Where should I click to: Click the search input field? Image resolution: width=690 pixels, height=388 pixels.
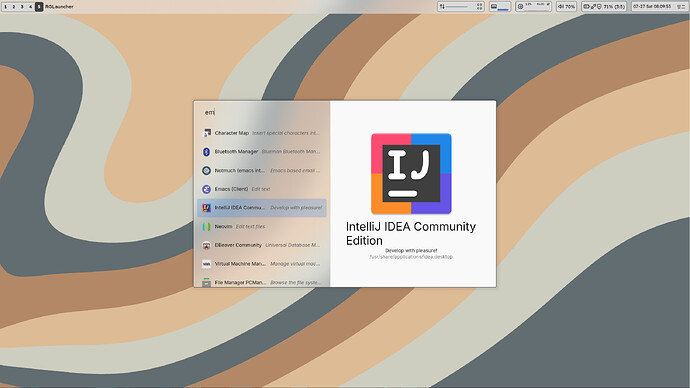click(262, 113)
